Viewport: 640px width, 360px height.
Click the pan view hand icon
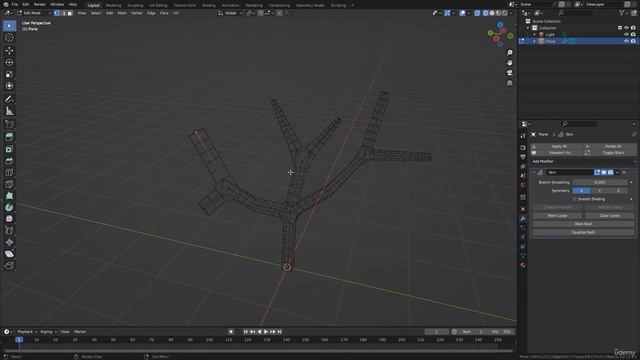point(509,63)
